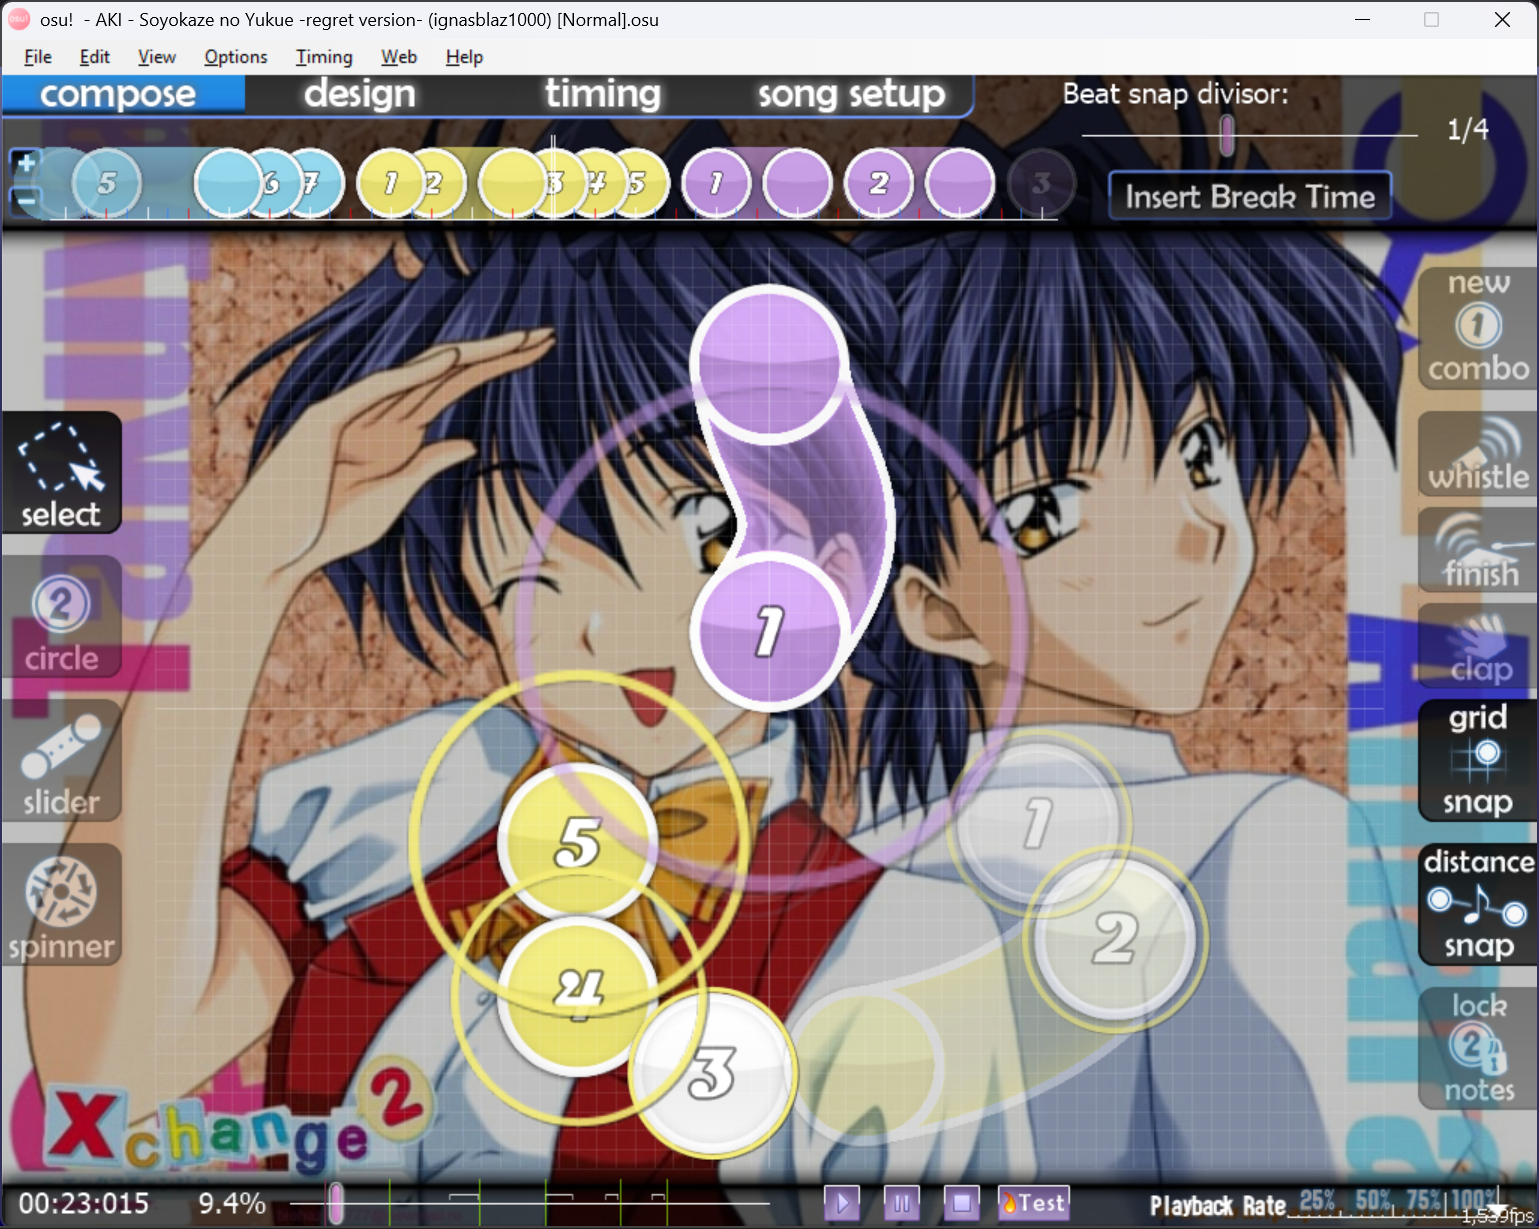Toggle grid snap
The width and height of the screenshot is (1539, 1229).
pyautogui.click(x=1477, y=761)
